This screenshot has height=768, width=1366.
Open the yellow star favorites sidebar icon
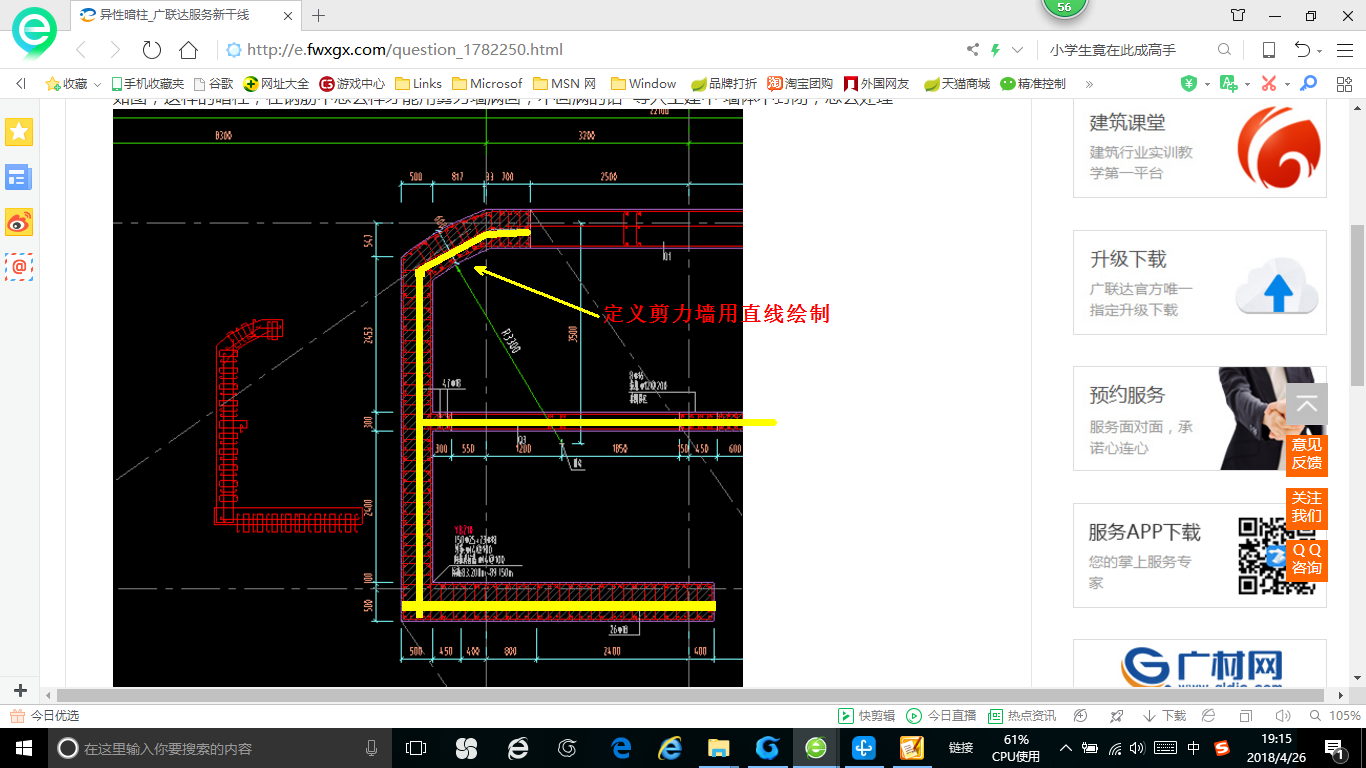[x=19, y=132]
